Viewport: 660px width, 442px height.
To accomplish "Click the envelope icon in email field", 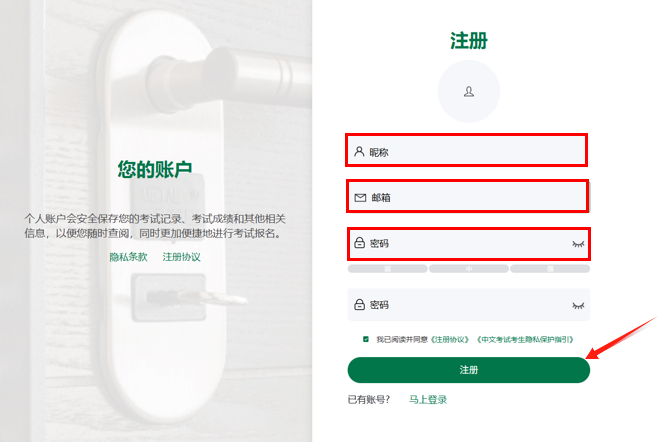I will [360, 197].
